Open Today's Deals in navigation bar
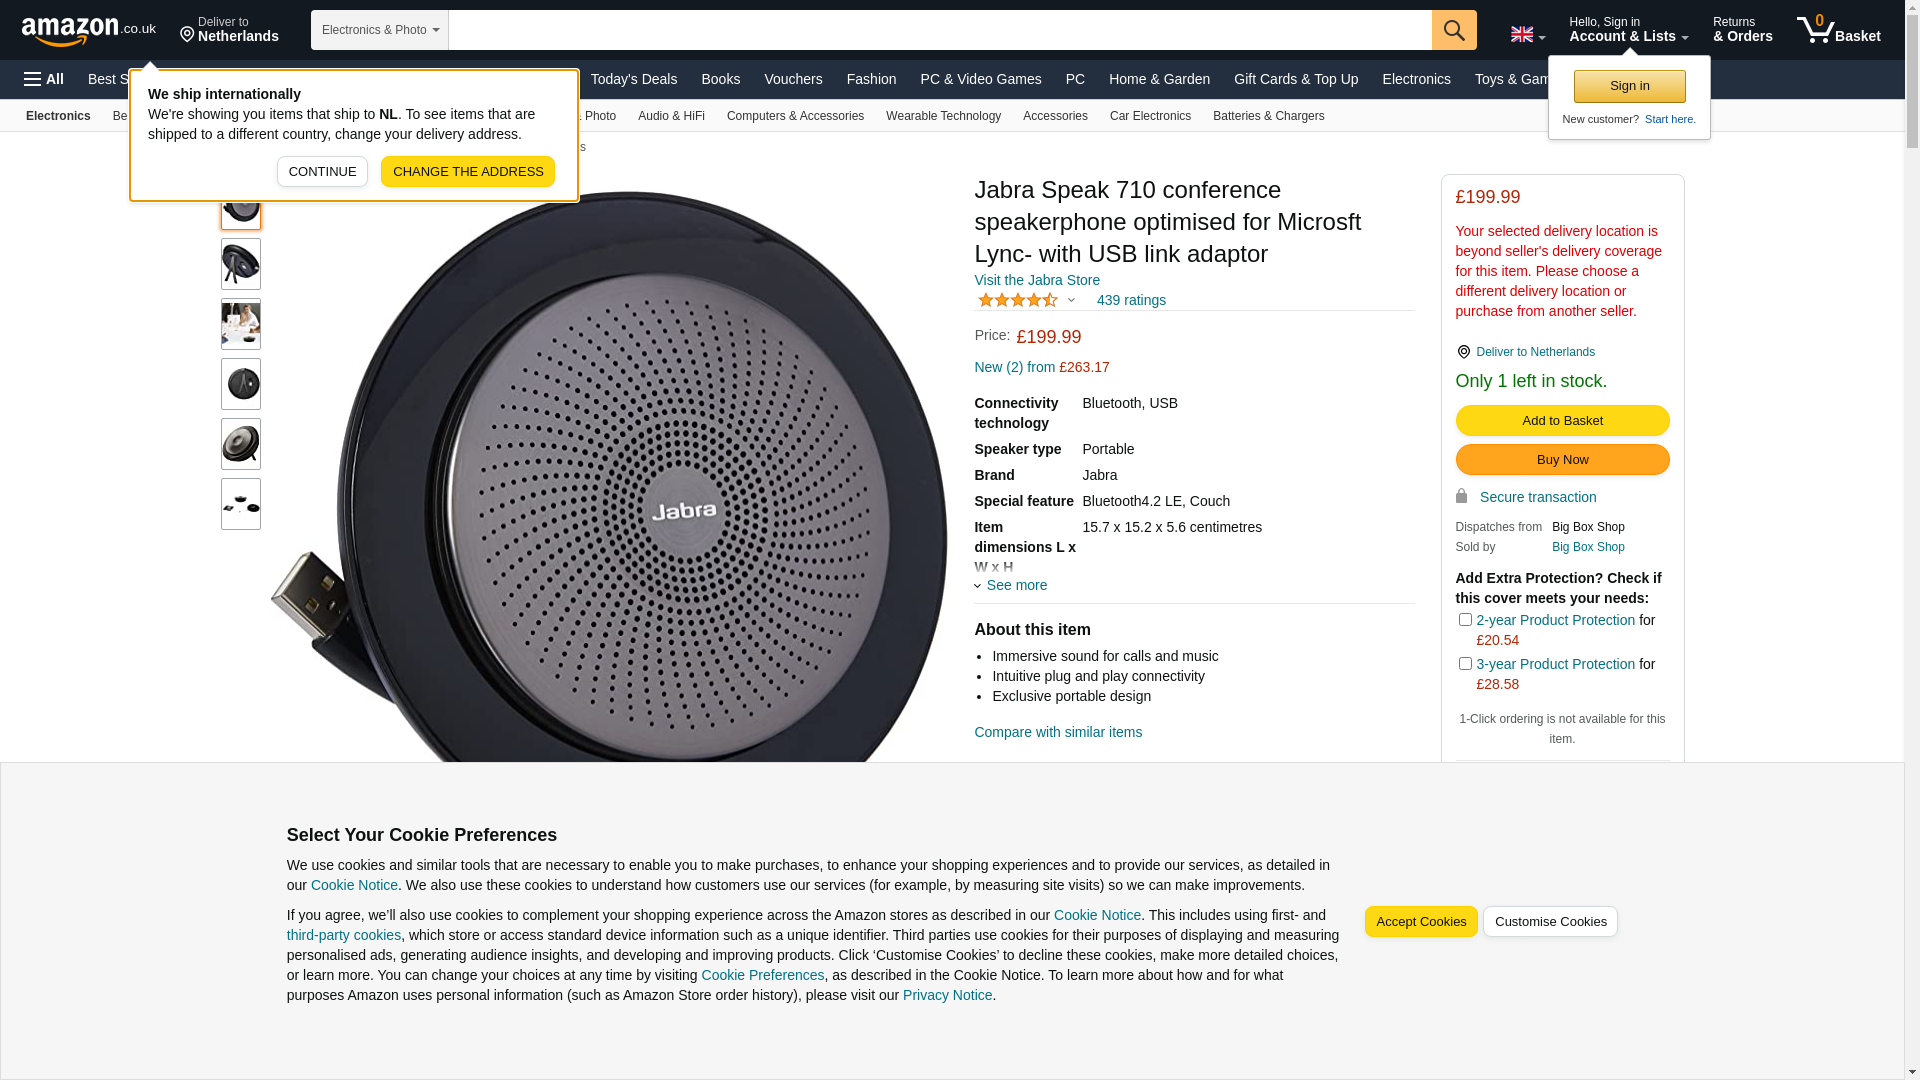The height and width of the screenshot is (1080, 1920). click(634, 79)
